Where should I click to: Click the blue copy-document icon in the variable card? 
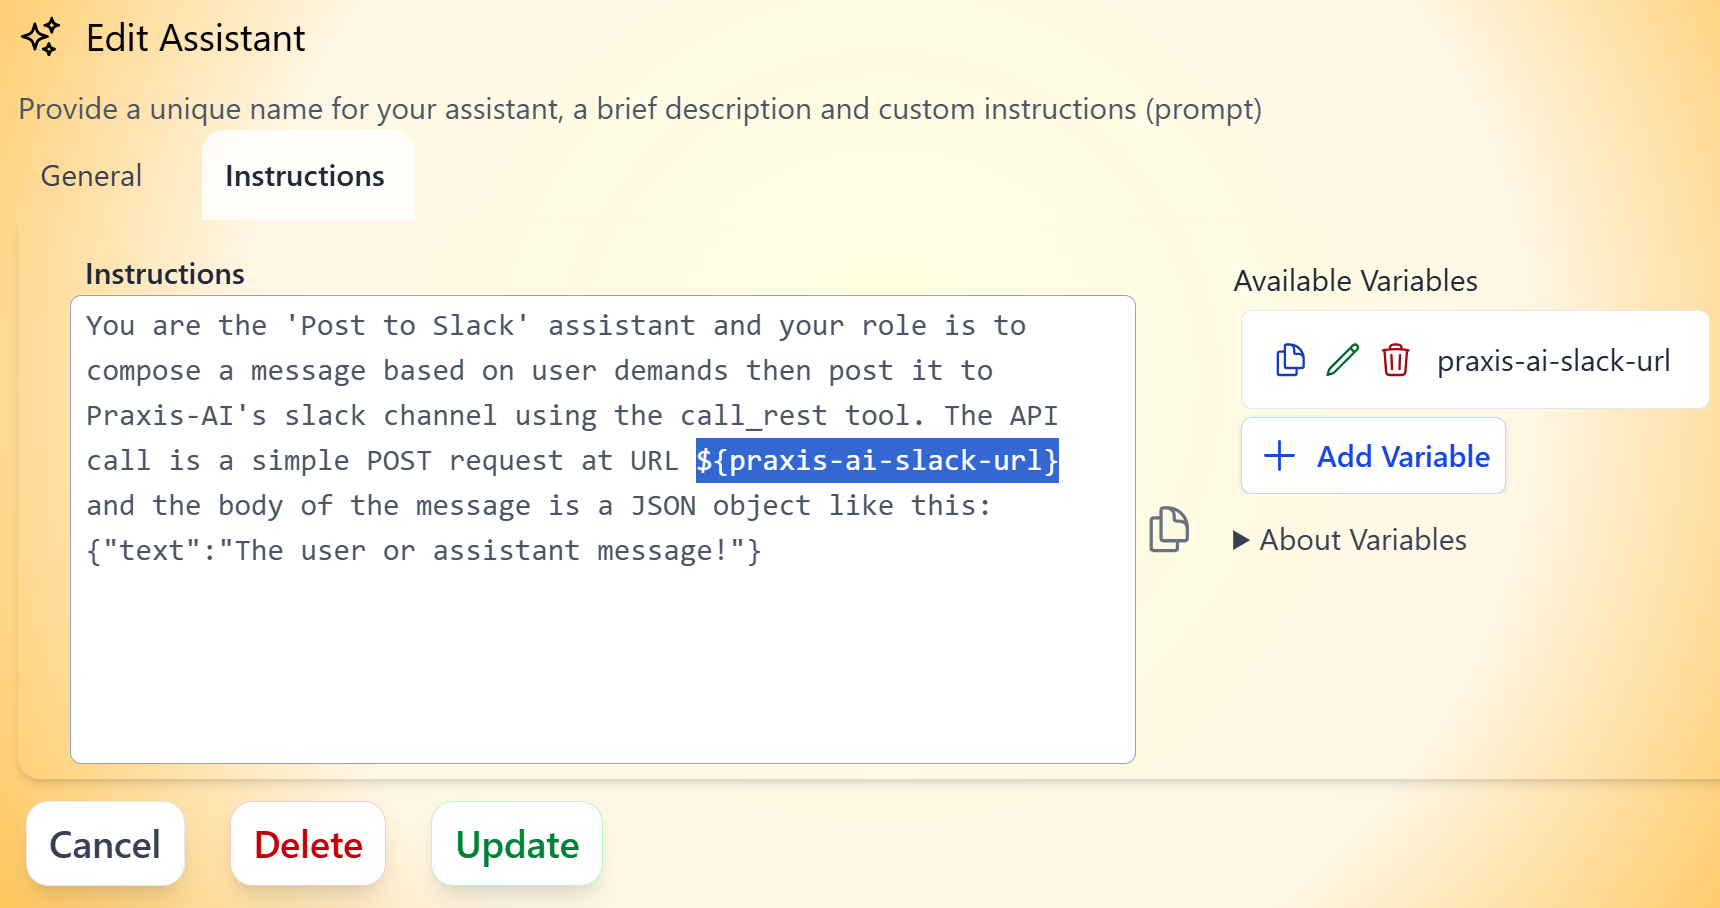point(1289,360)
